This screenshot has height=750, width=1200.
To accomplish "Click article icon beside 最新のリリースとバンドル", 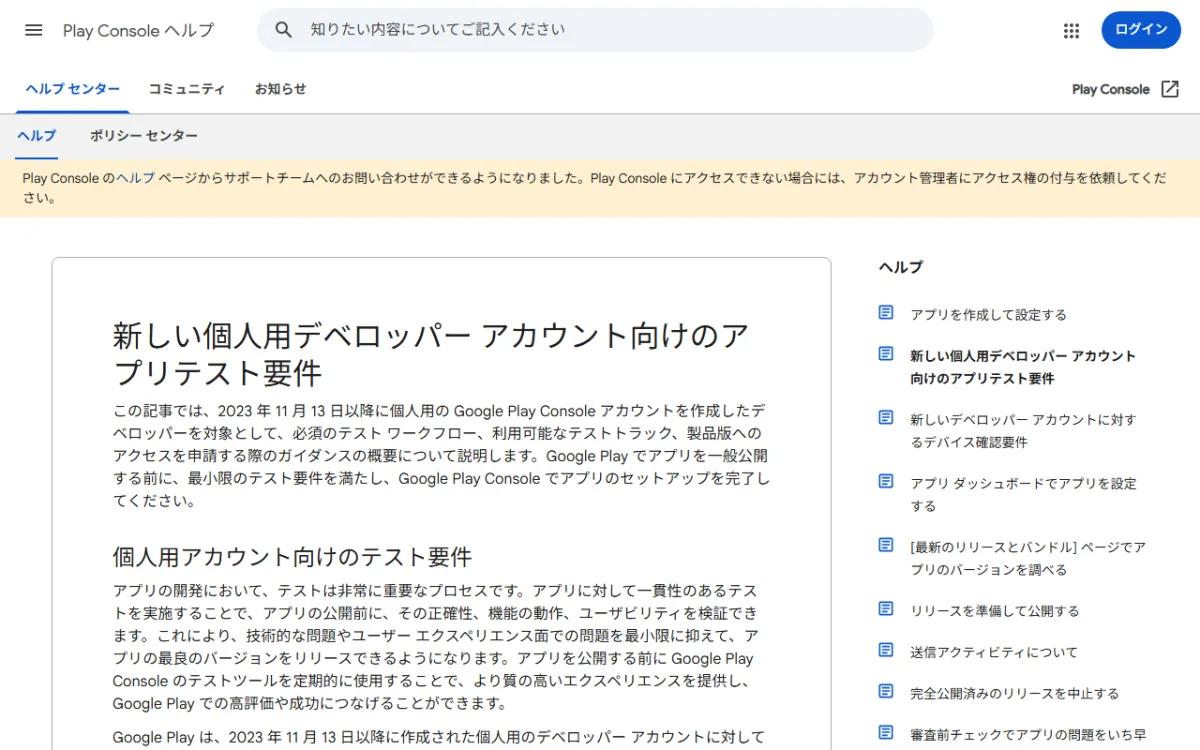I will coord(886,545).
